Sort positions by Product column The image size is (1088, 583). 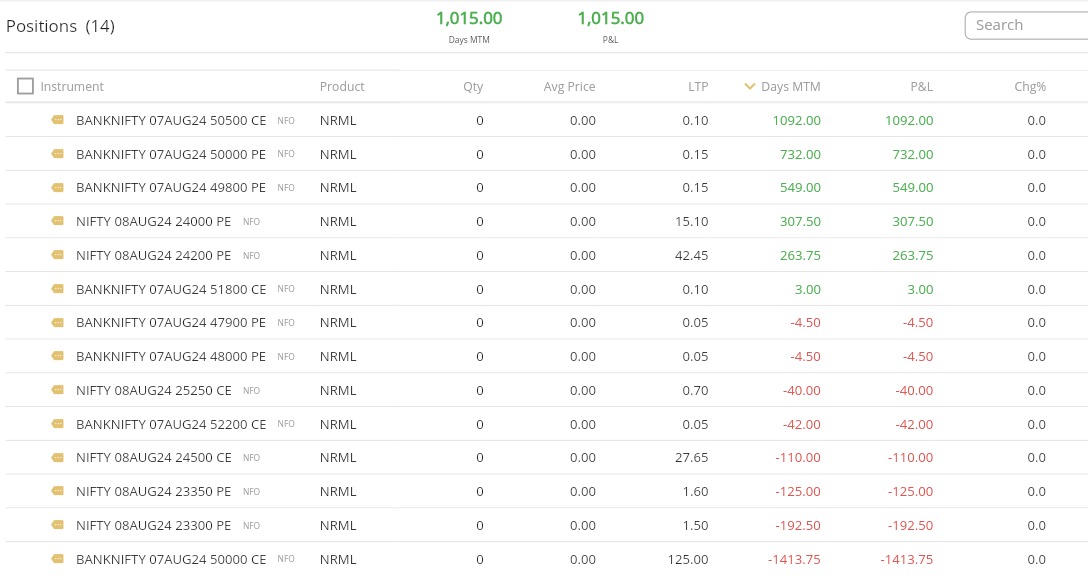point(342,87)
